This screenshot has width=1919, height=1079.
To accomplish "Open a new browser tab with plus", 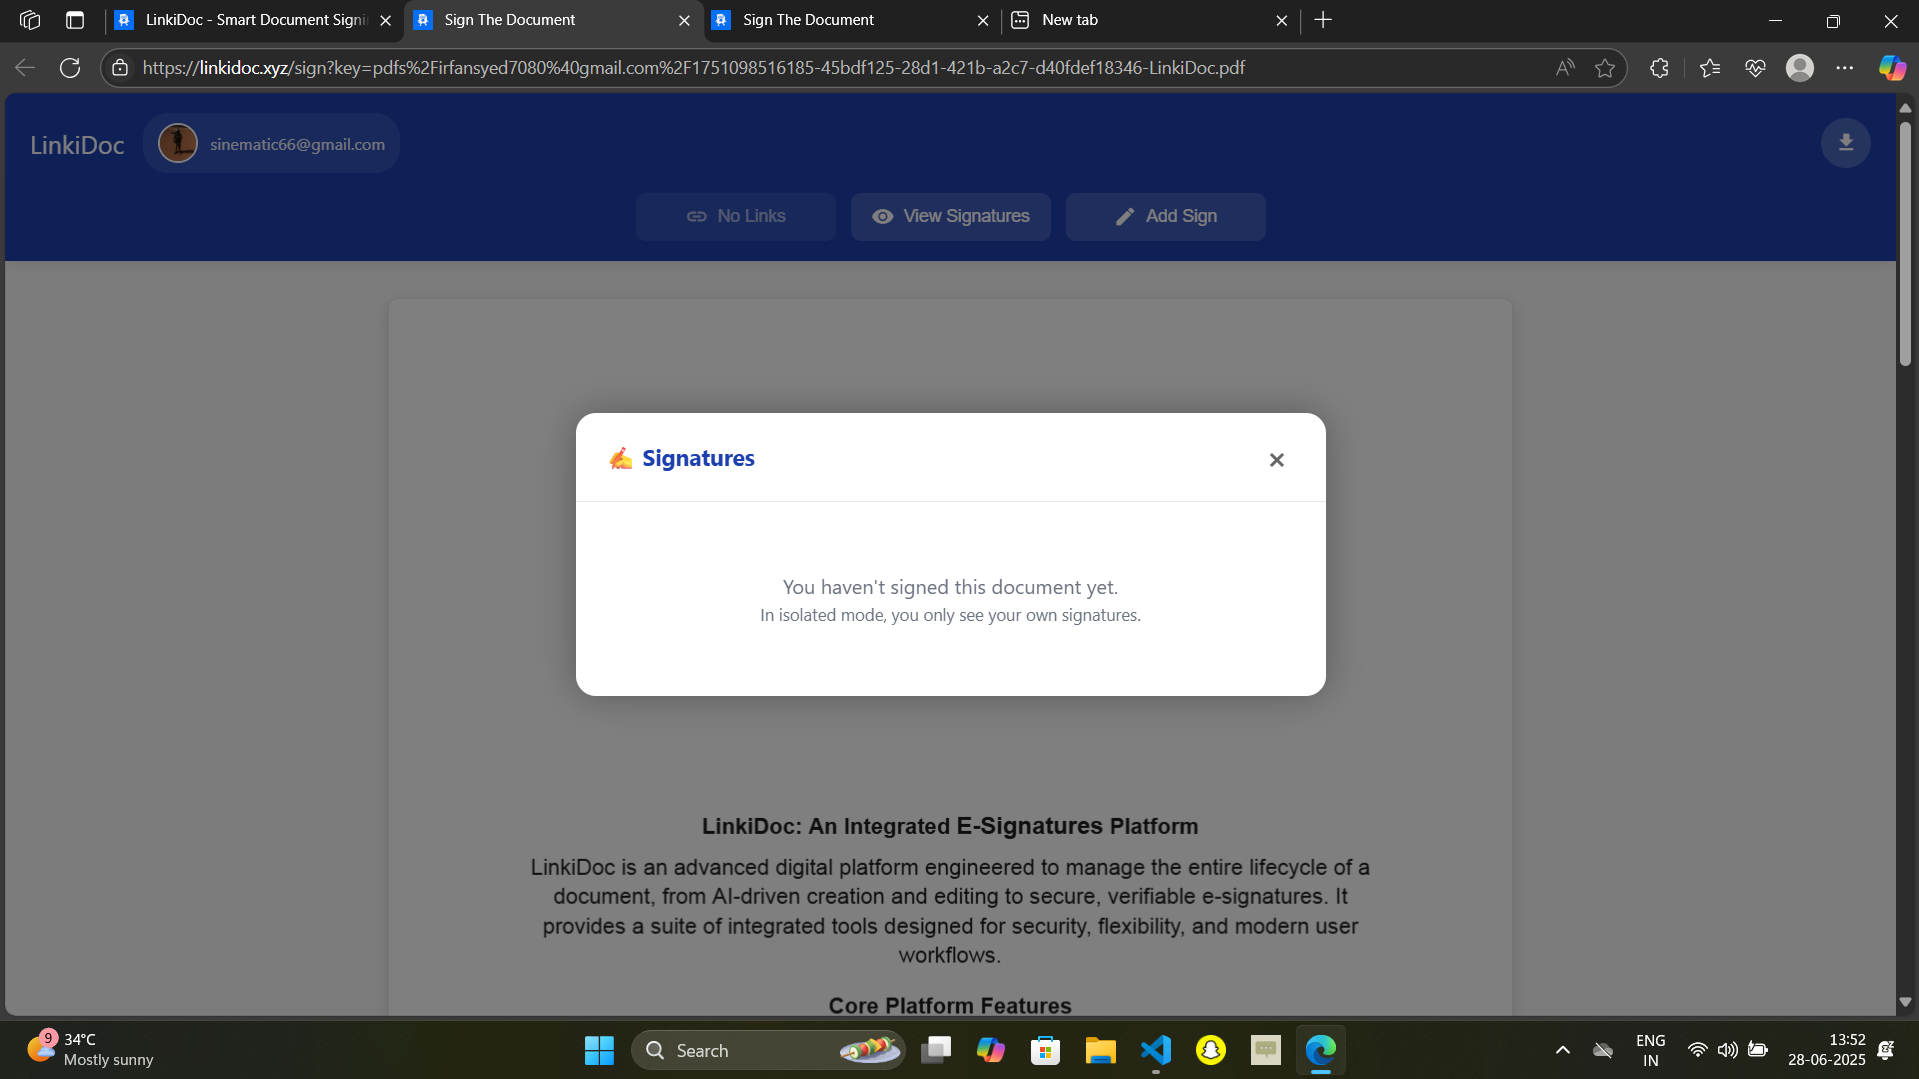I will point(1323,20).
